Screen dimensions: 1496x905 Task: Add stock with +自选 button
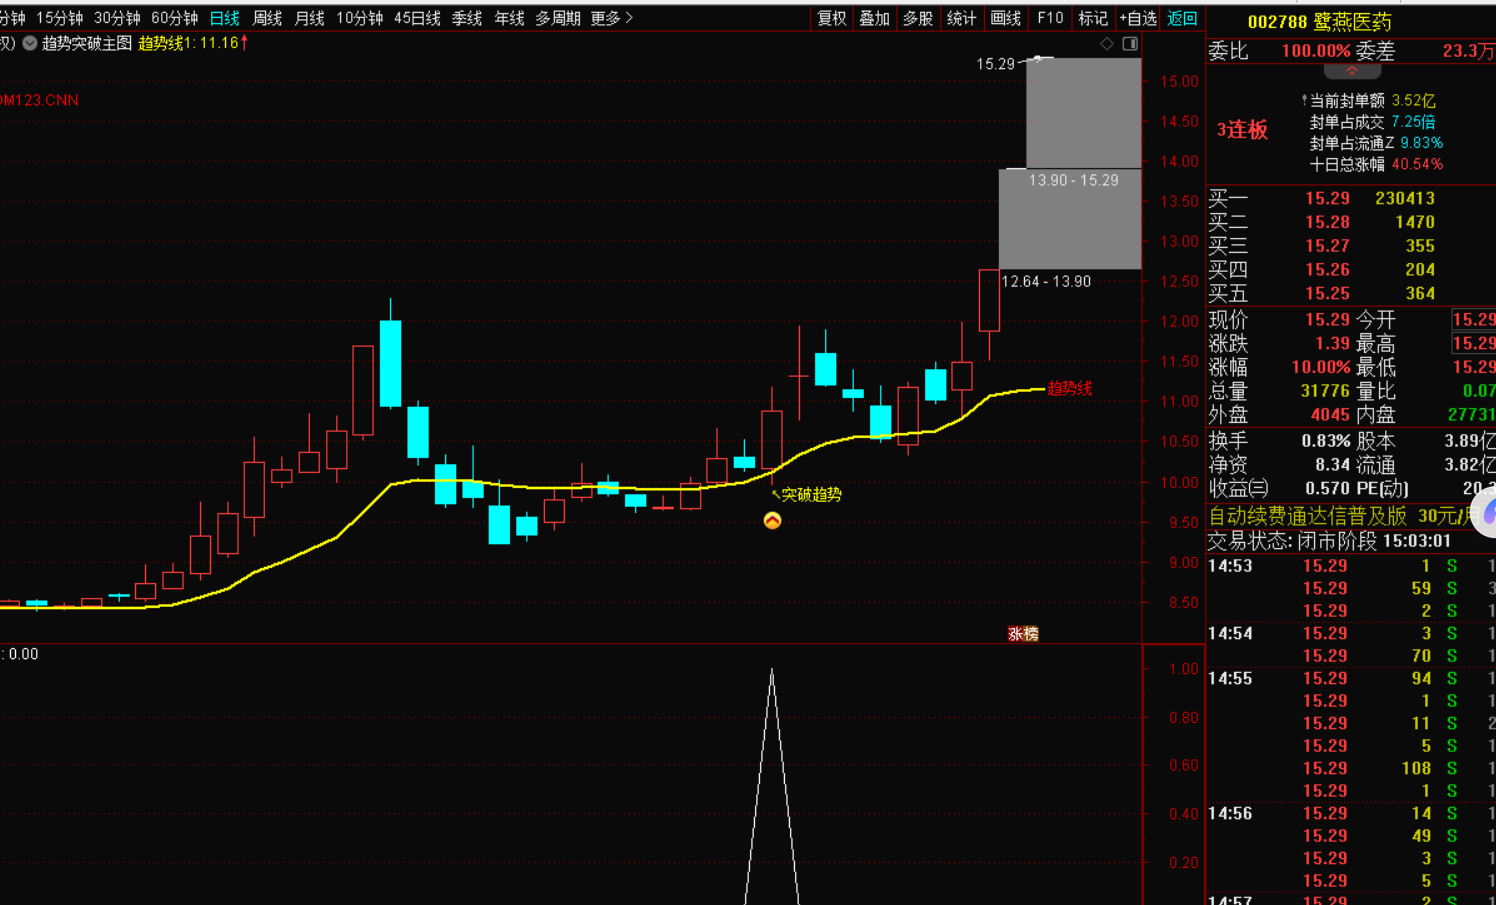point(1138,18)
